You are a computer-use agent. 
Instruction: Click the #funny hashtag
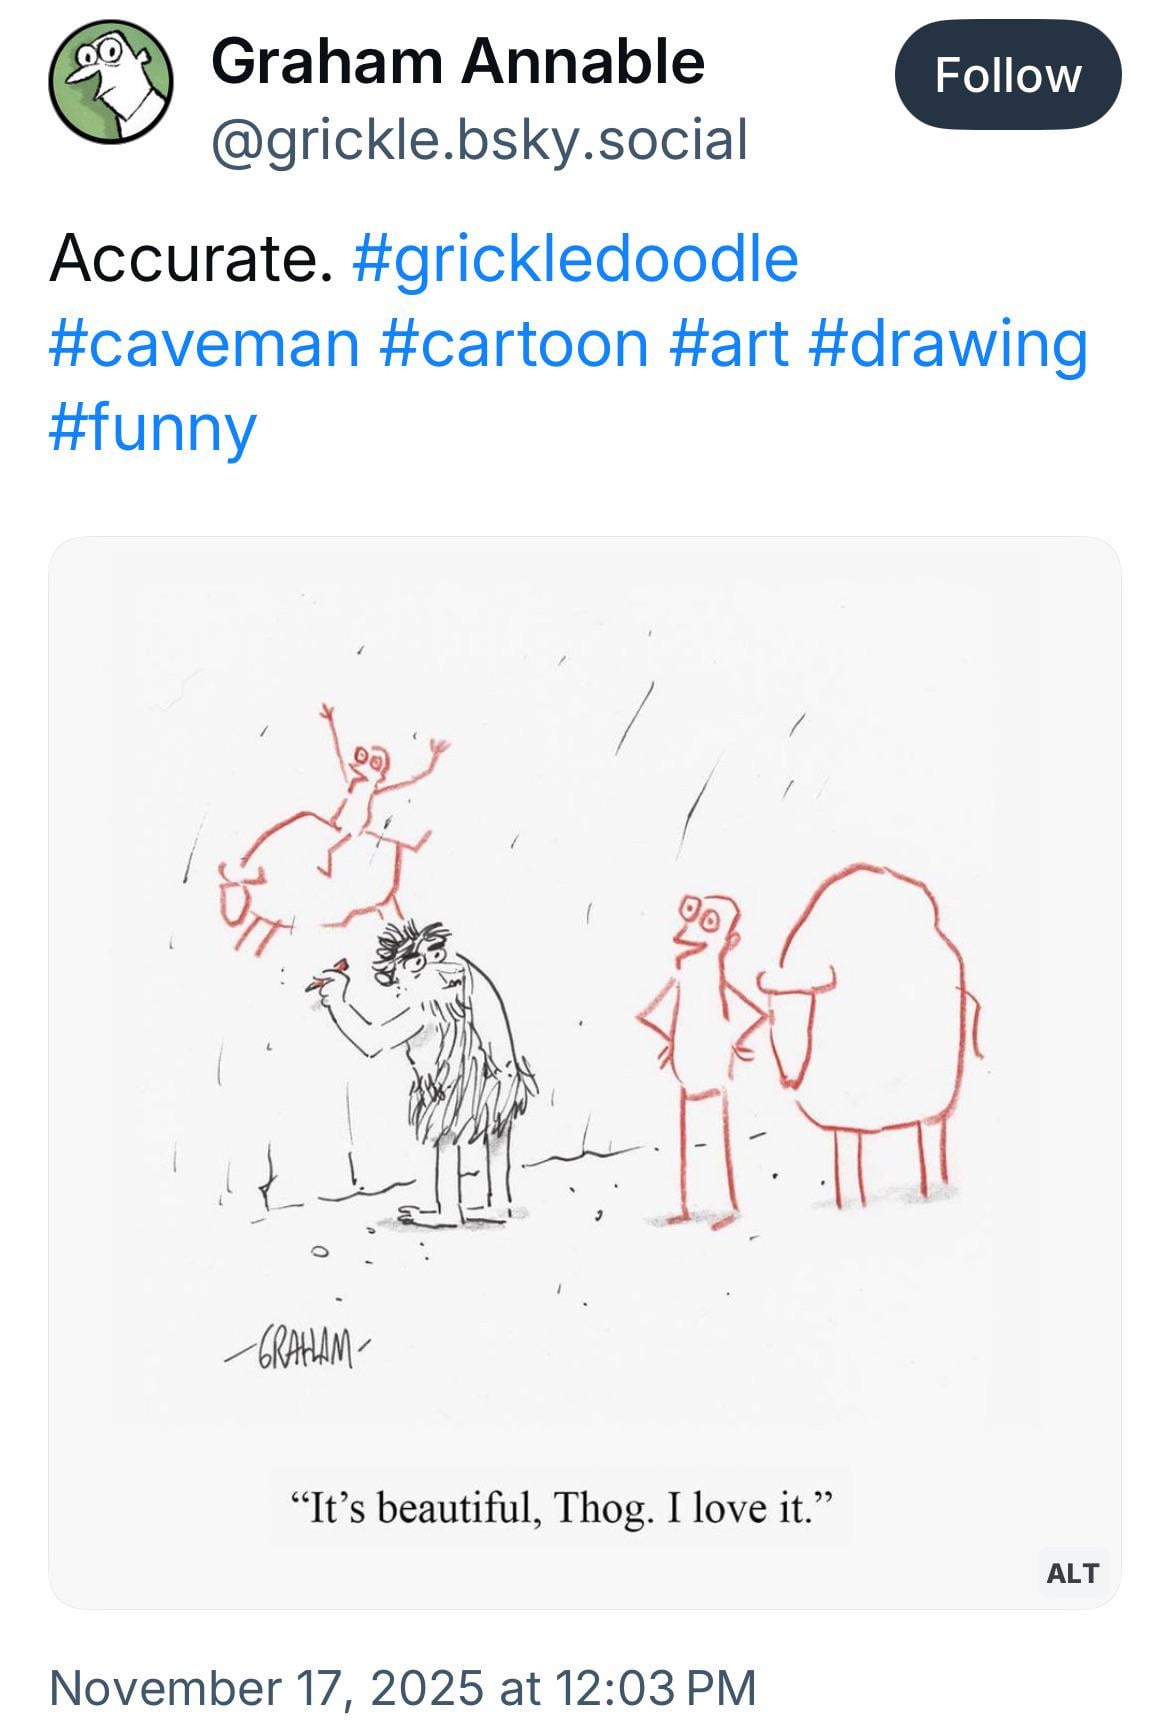click(x=152, y=427)
